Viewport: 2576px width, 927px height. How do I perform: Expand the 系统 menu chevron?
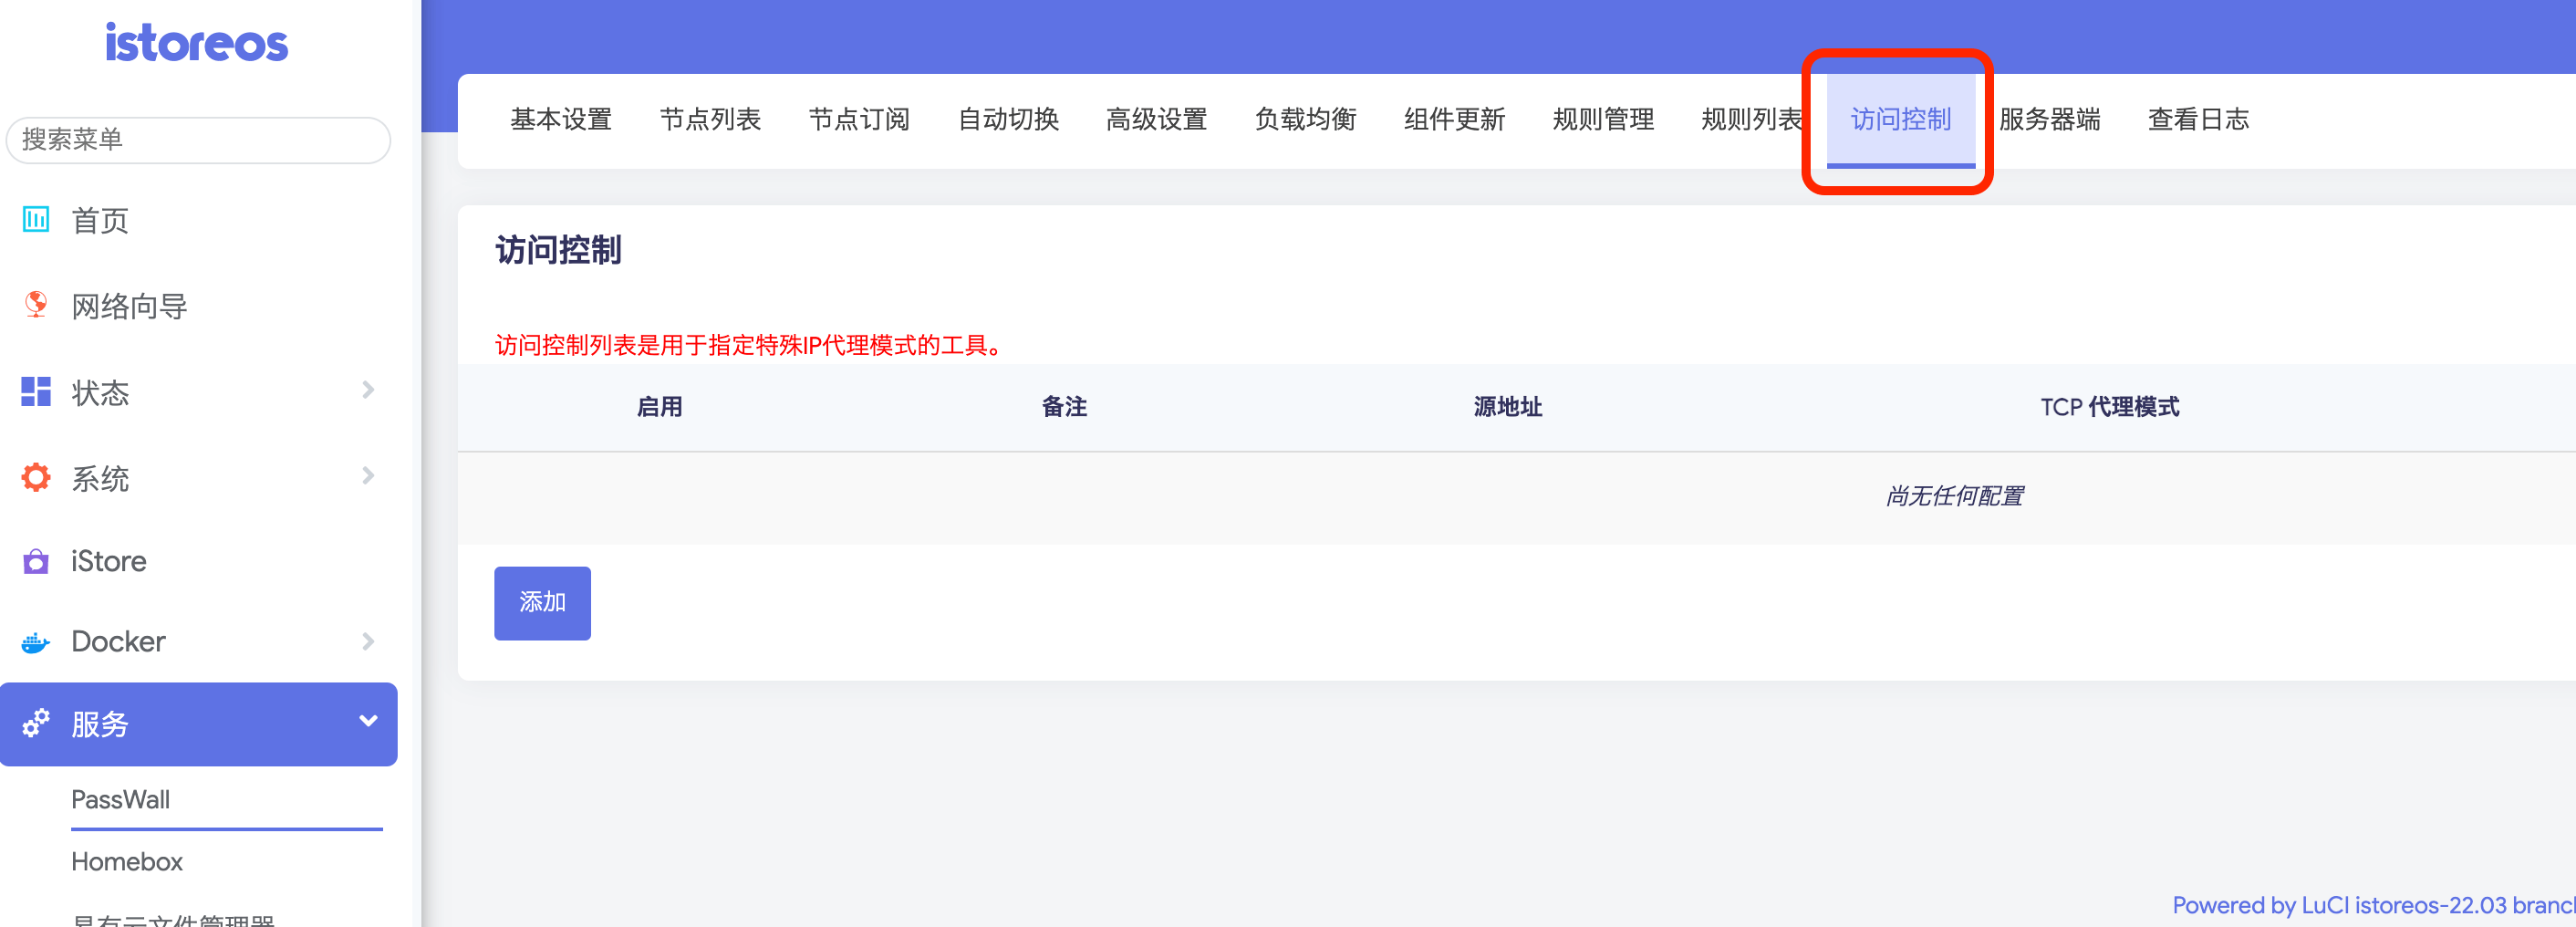(368, 476)
